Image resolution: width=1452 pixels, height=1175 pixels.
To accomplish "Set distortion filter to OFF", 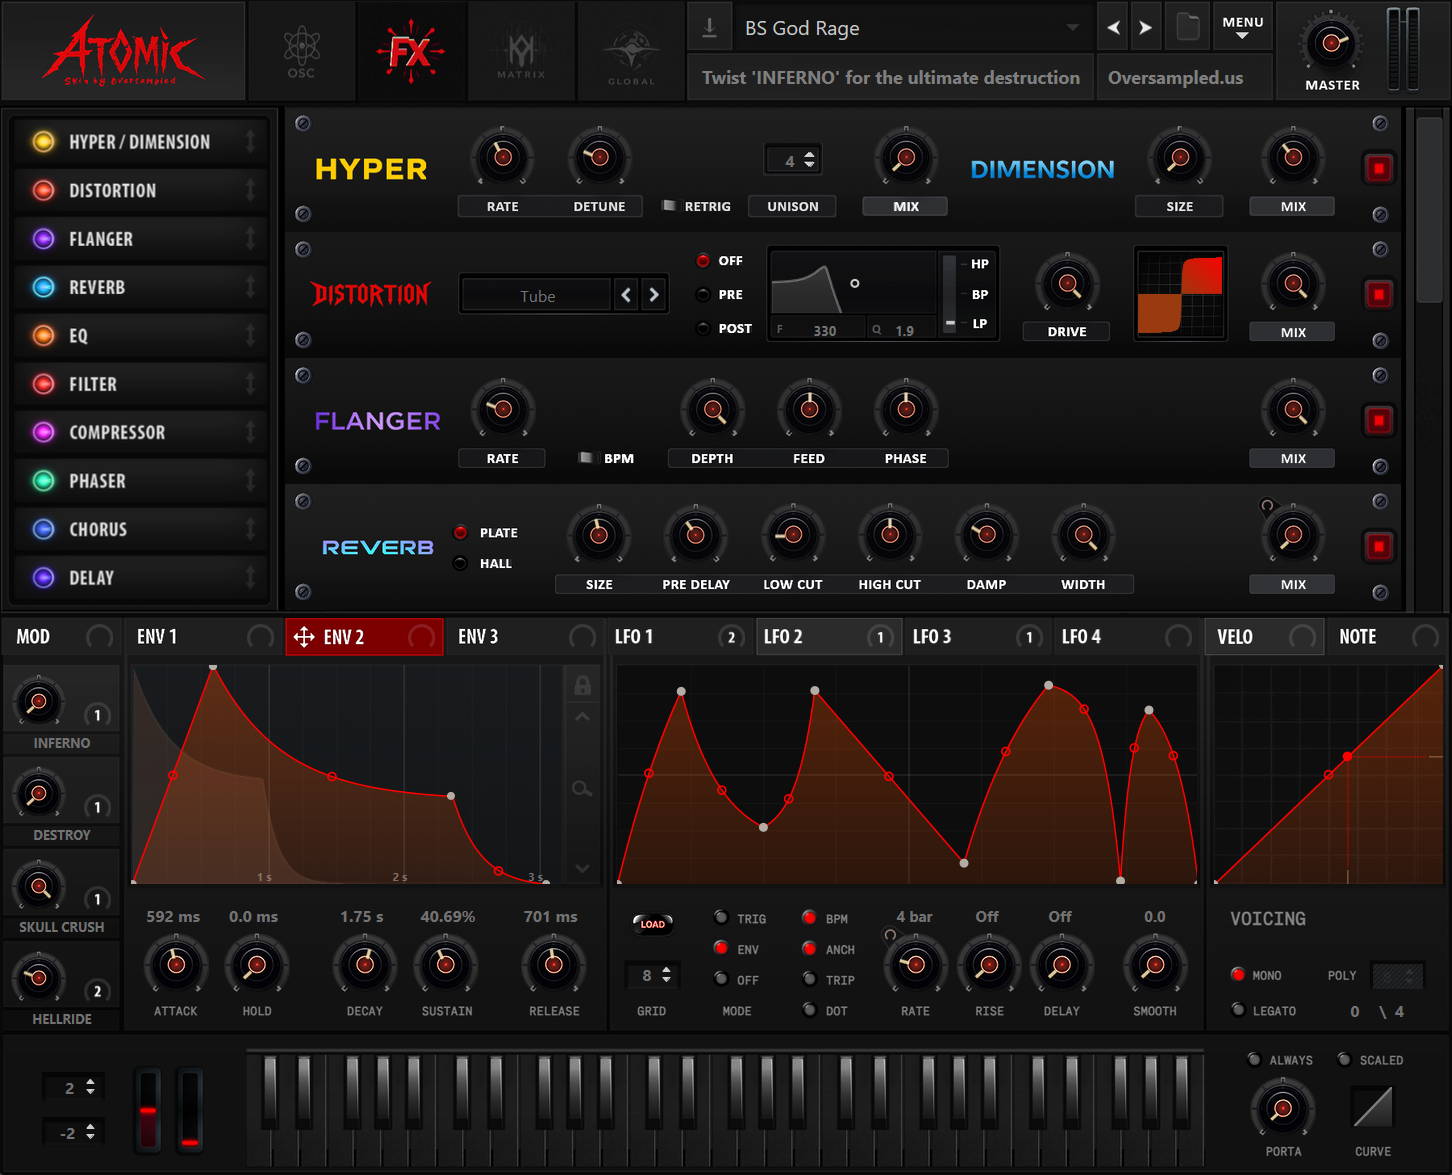I will 704,260.
